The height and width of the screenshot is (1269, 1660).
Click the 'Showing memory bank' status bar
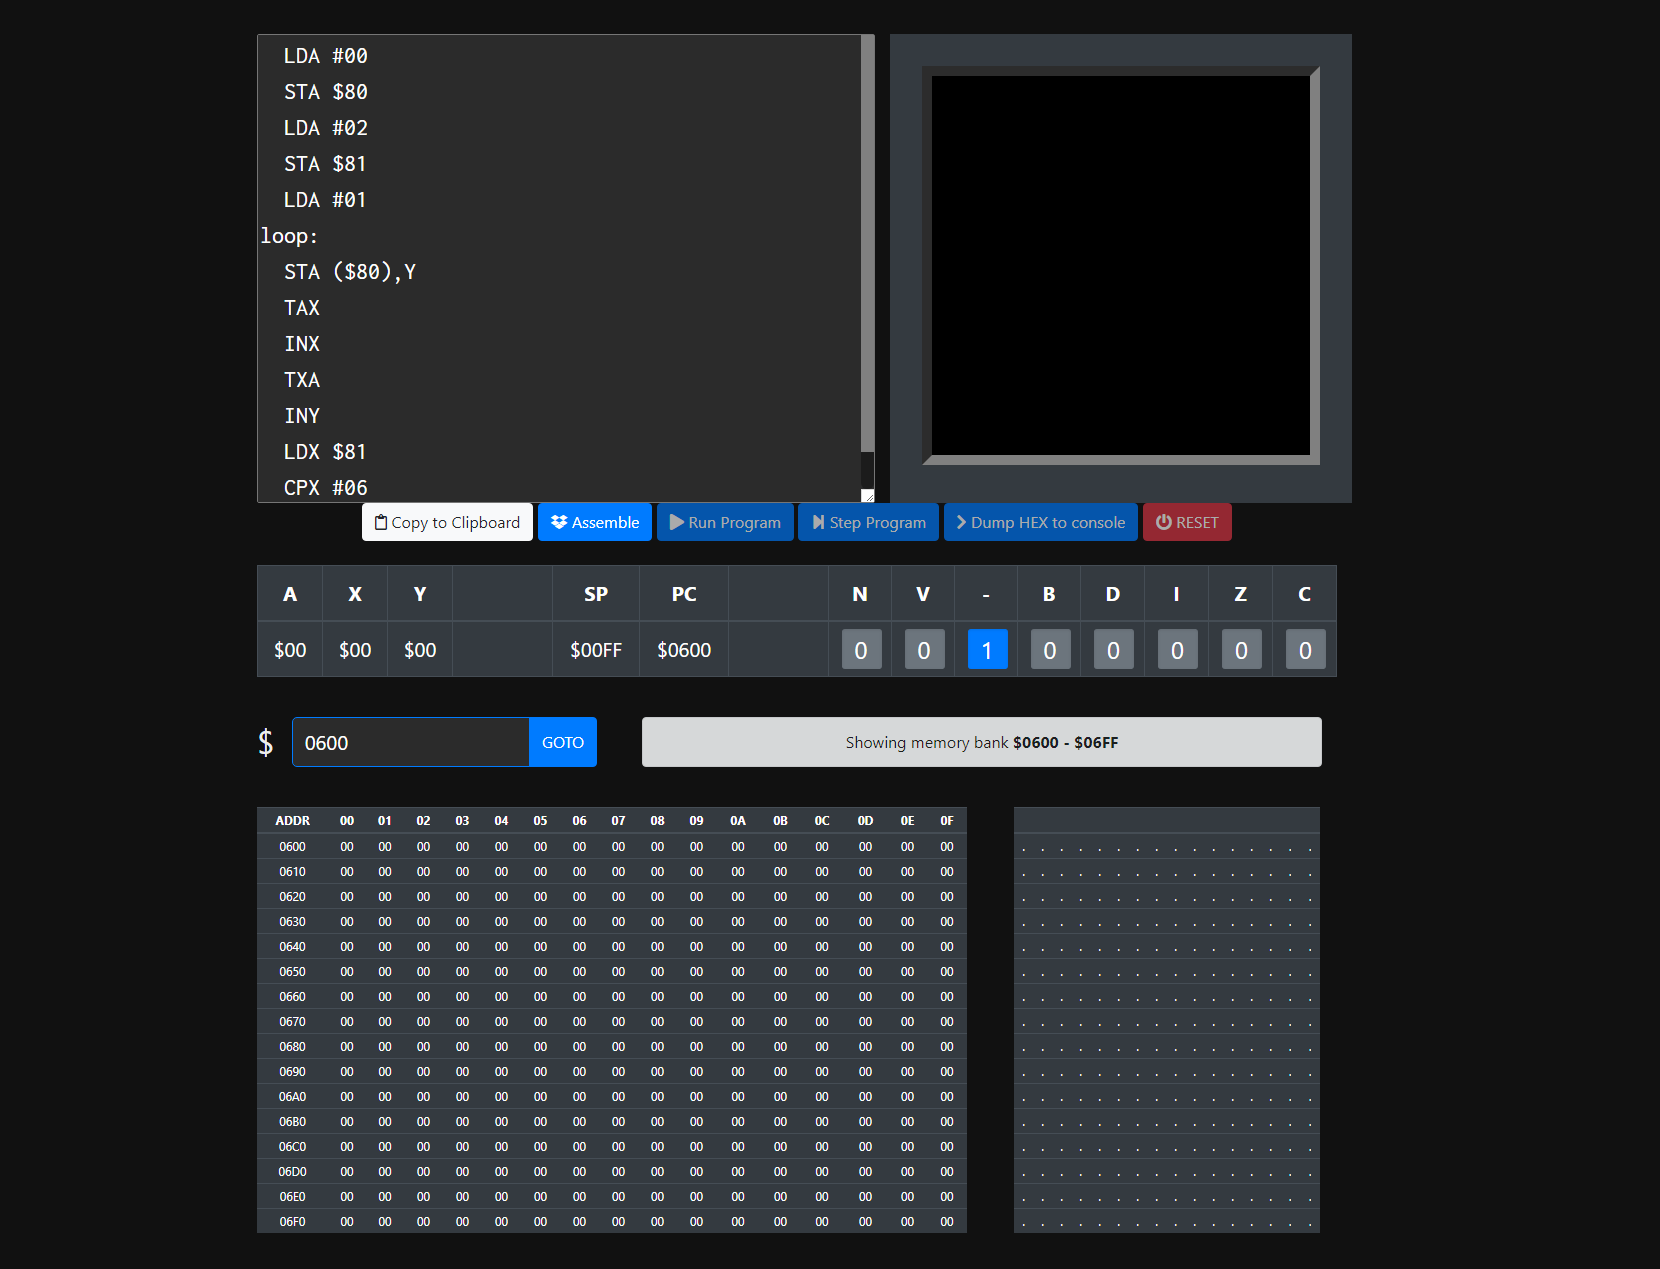click(x=981, y=742)
